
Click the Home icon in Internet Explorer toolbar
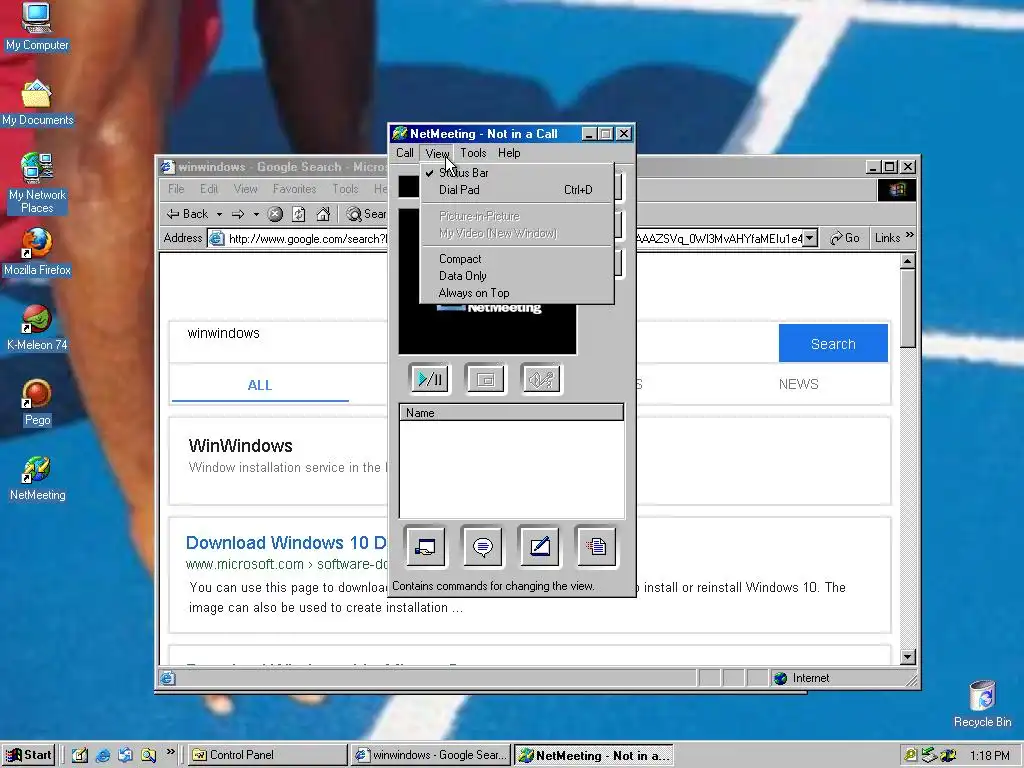(x=323, y=214)
